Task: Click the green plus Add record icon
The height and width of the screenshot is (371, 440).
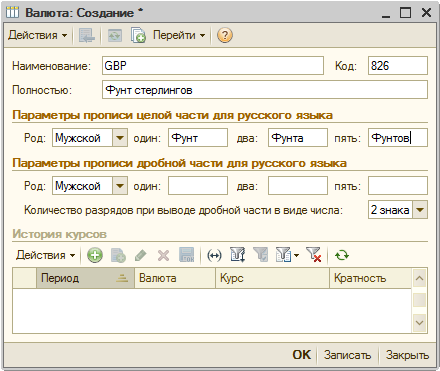Action: [95, 256]
